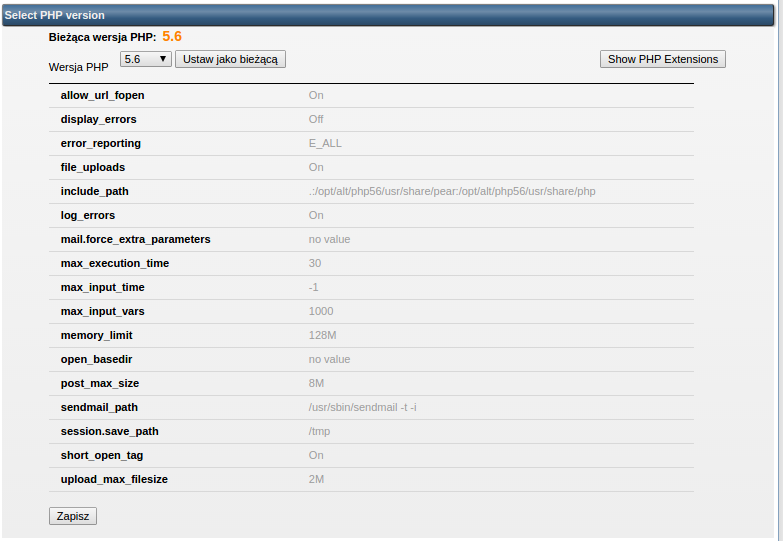Edit the include_path value

coord(452,191)
